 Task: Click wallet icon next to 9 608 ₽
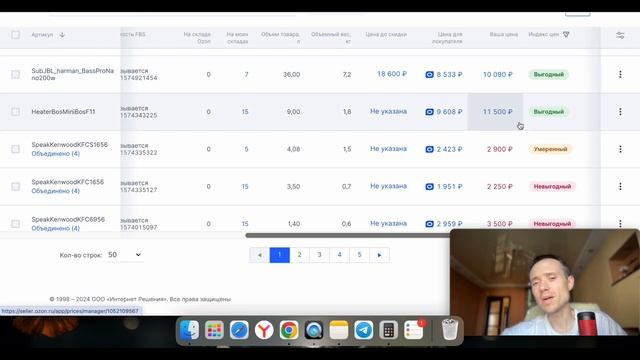click(429, 112)
